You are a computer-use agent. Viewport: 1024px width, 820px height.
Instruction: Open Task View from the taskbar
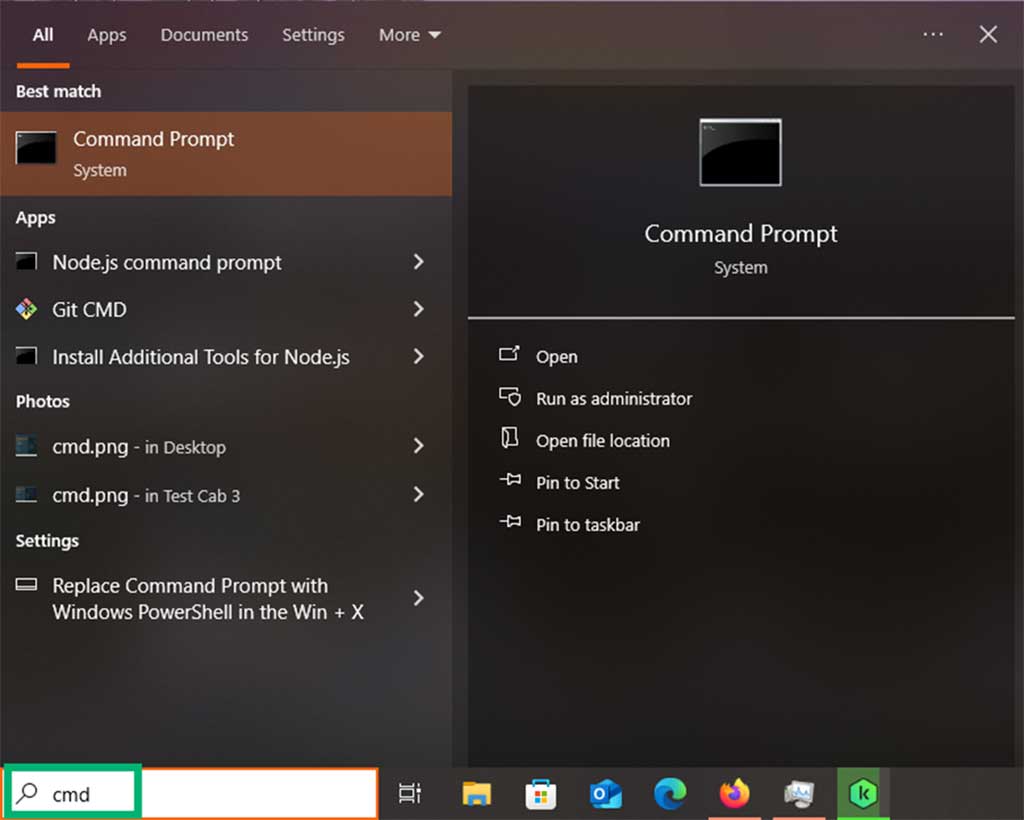(410, 793)
